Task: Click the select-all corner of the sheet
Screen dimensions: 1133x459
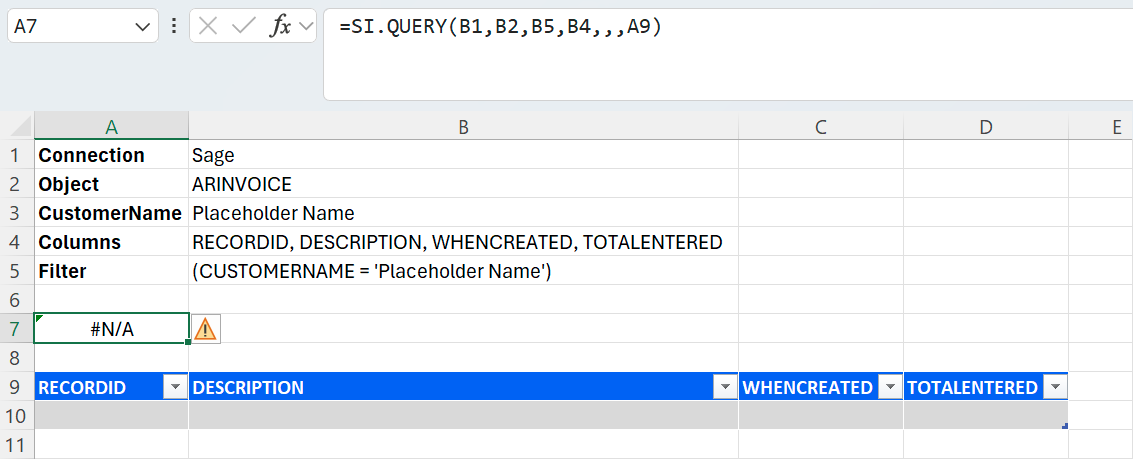Action: pyautogui.click(x=17, y=126)
